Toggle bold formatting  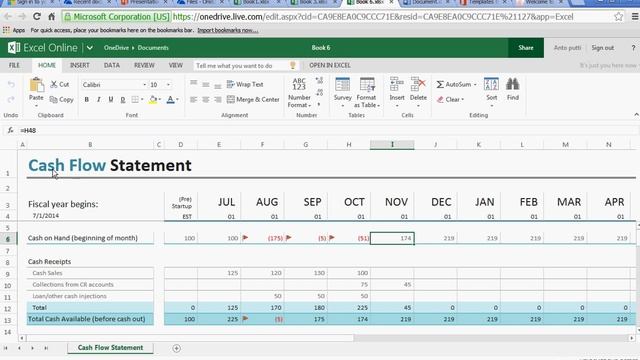point(87,99)
